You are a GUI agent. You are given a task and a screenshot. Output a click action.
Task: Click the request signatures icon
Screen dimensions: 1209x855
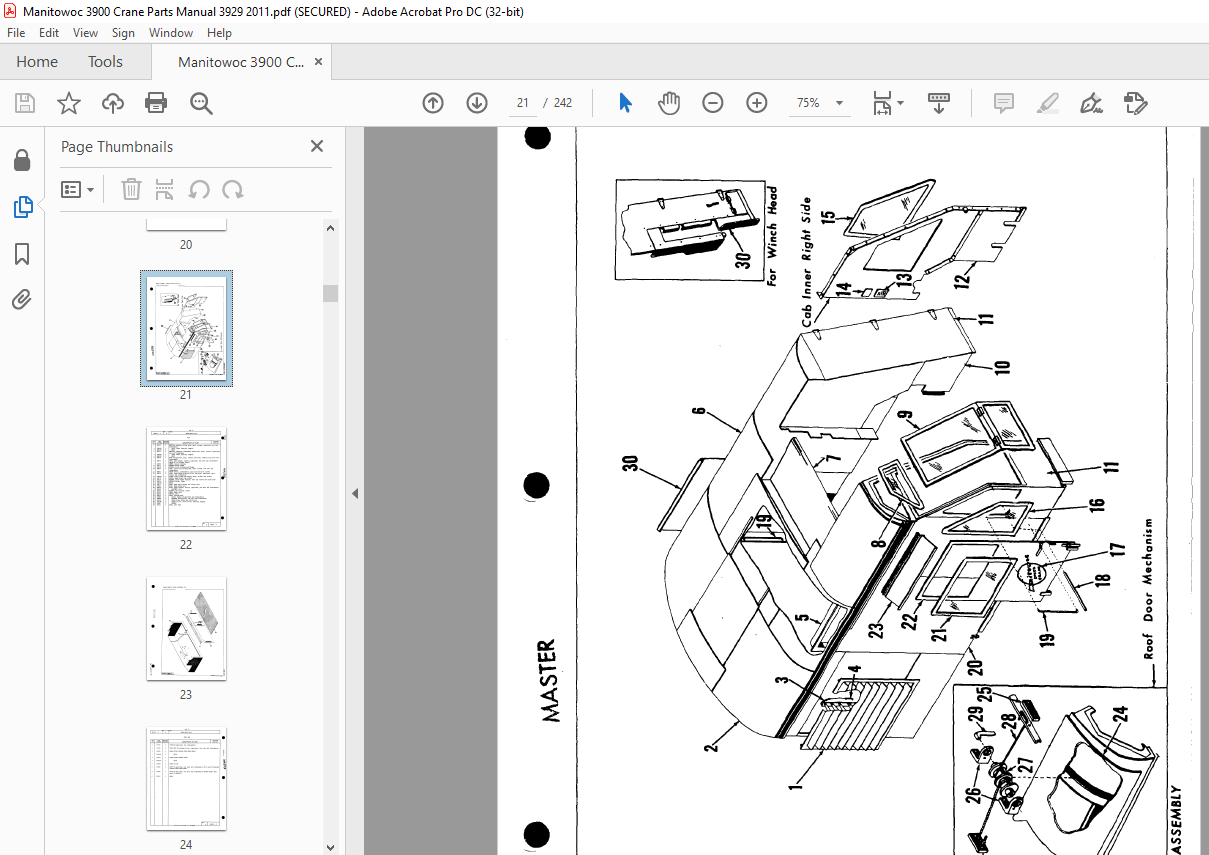1135,103
